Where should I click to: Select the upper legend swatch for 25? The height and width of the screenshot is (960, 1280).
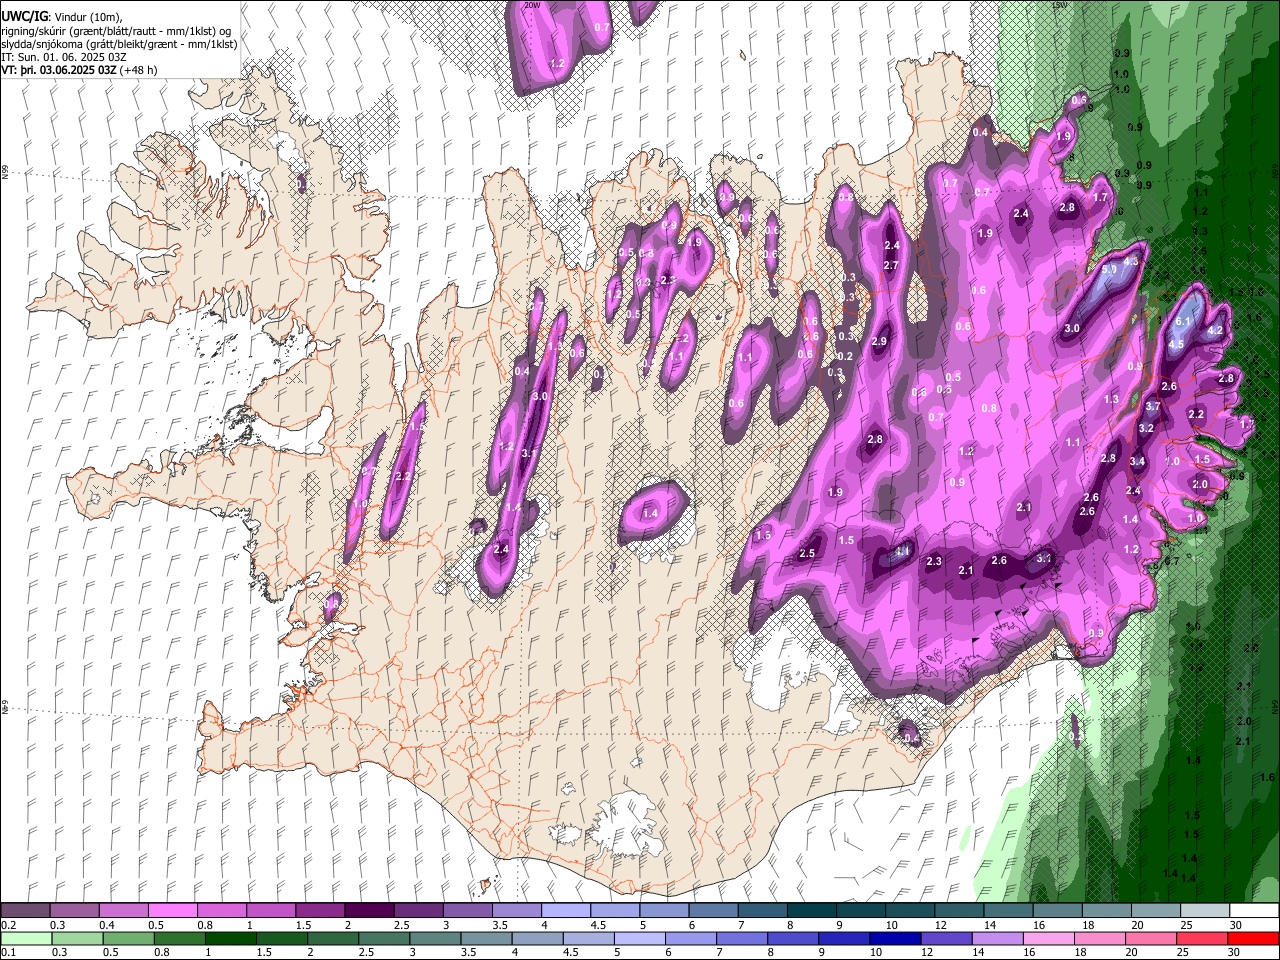(1204, 911)
